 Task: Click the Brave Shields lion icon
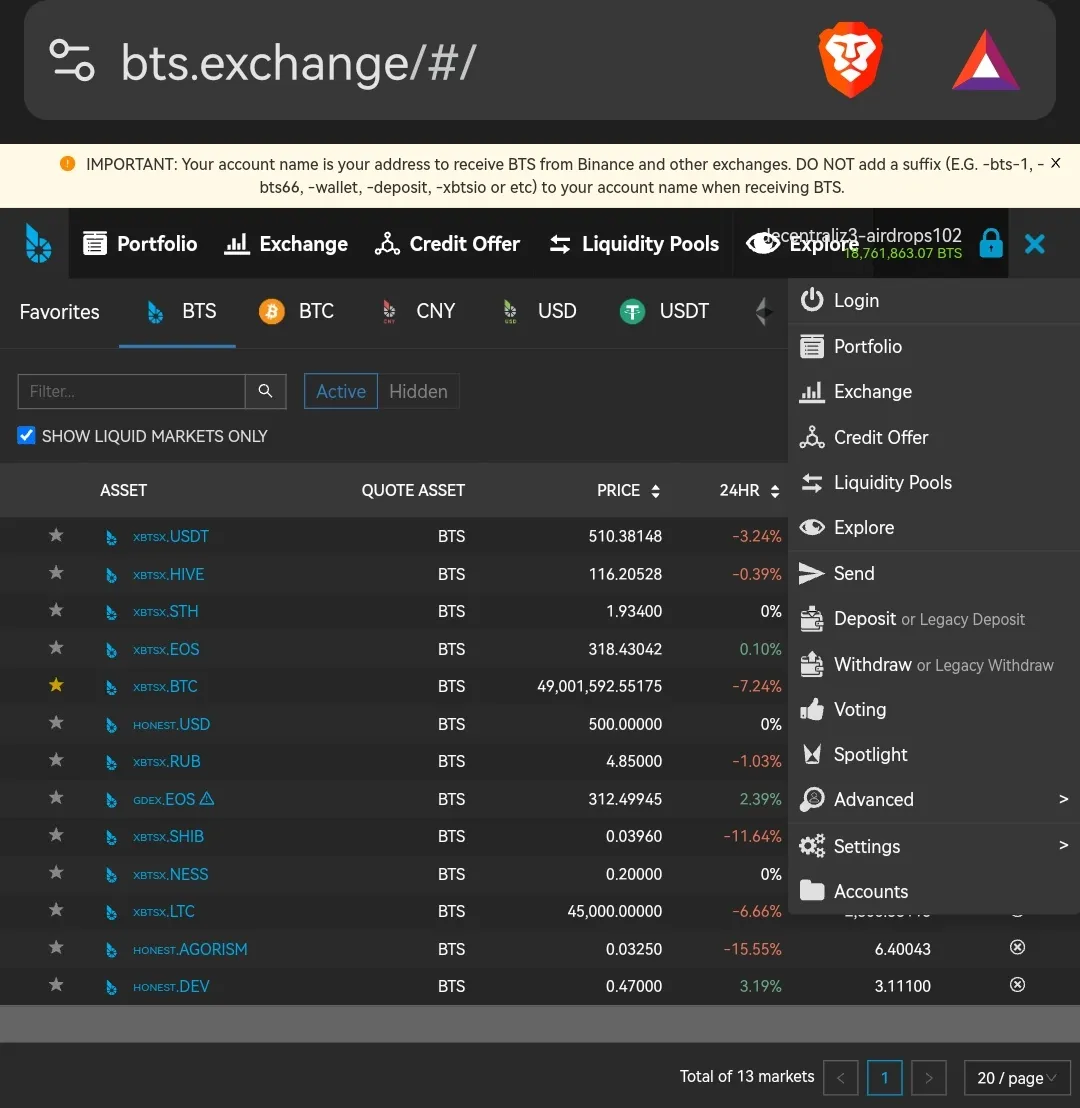(x=850, y=61)
